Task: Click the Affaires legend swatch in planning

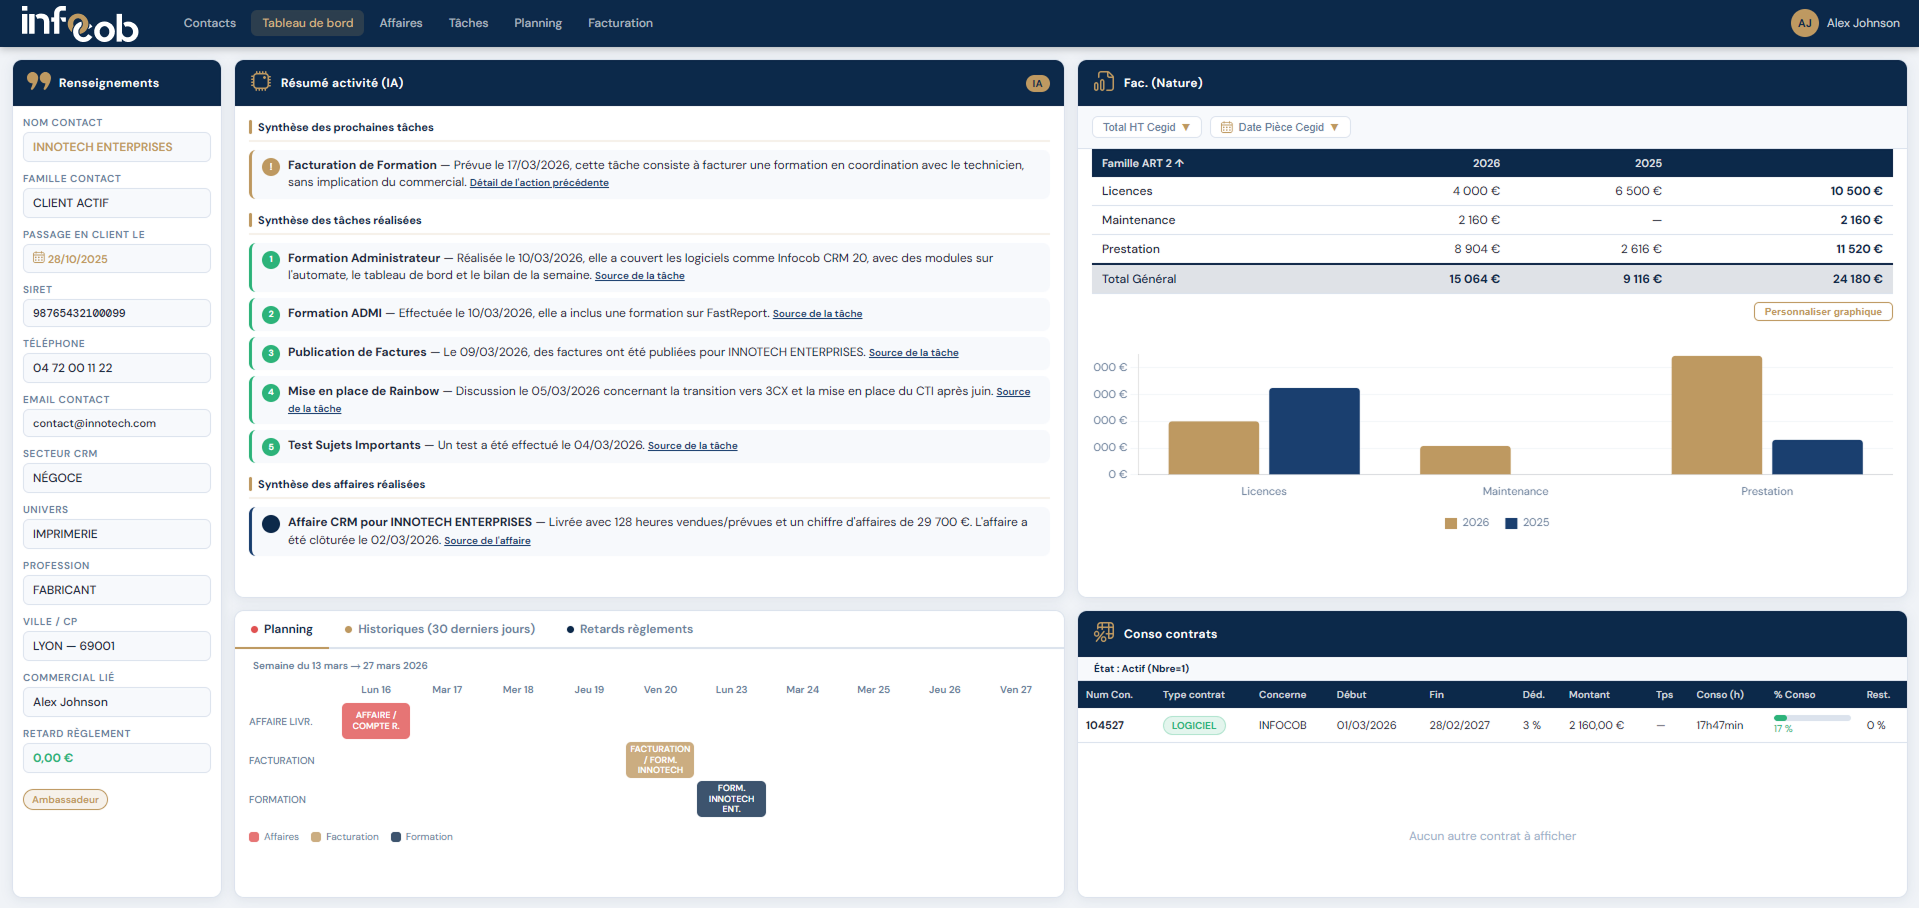Action: [254, 837]
